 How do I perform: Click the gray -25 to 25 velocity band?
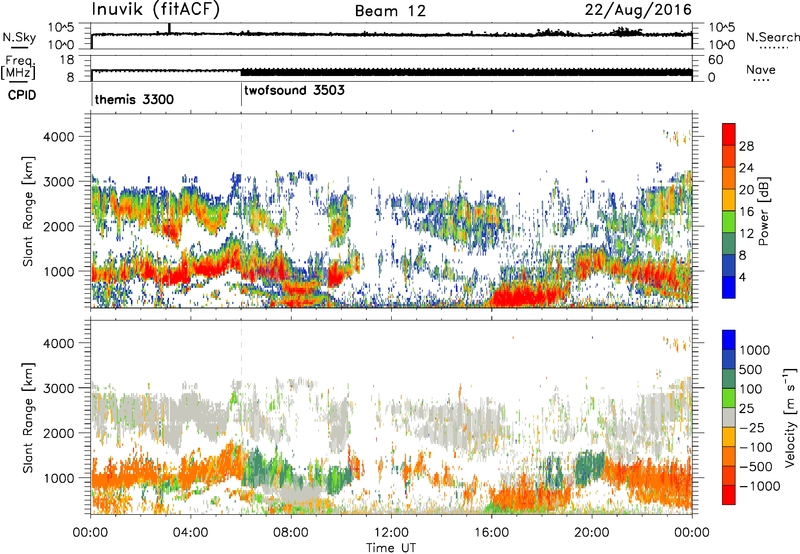tap(729, 417)
